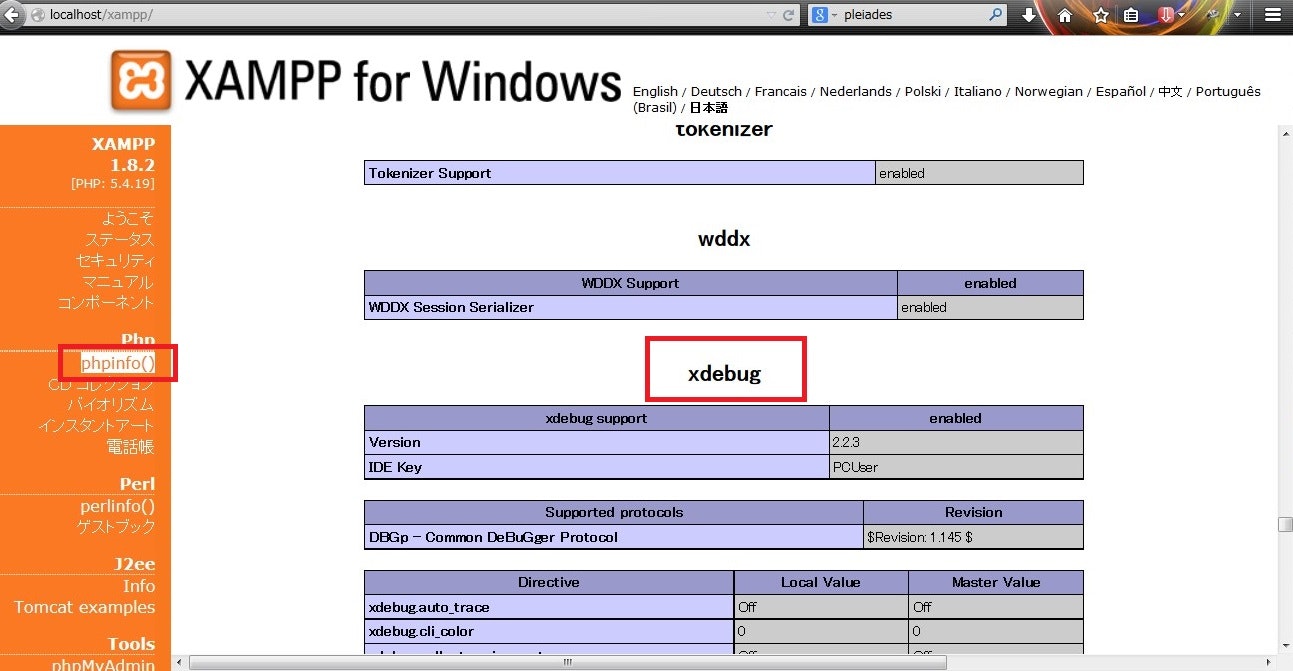This screenshot has height=671, width=1293.
Task: Click the horizontal scrollbar thumb
Action: (x=568, y=662)
